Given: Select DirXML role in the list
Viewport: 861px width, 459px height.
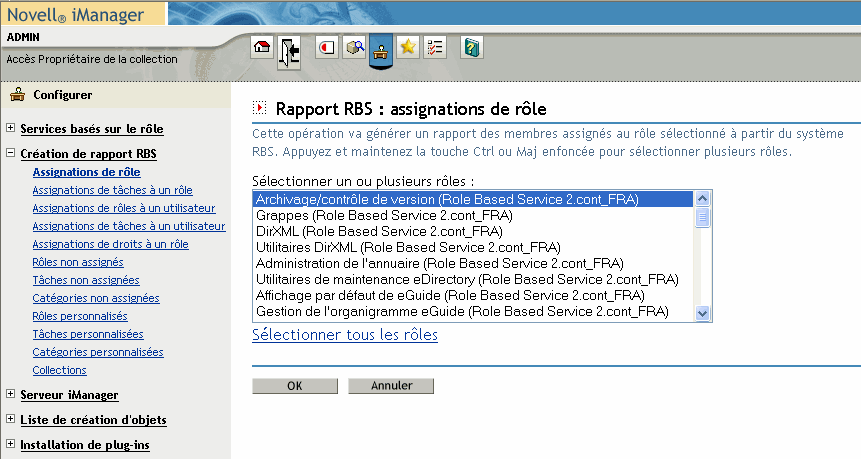Looking at the screenshot, I should 473,231.
